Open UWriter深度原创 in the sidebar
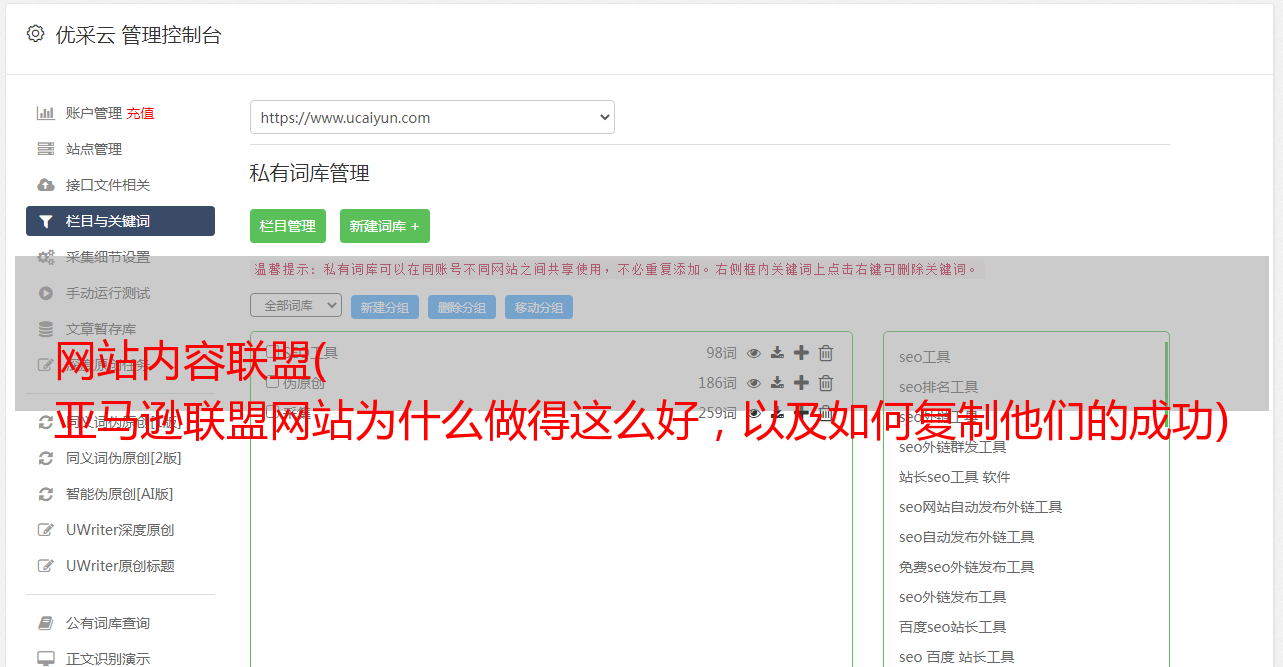Image resolution: width=1283 pixels, height=667 pixels. (x=120, y=530)
